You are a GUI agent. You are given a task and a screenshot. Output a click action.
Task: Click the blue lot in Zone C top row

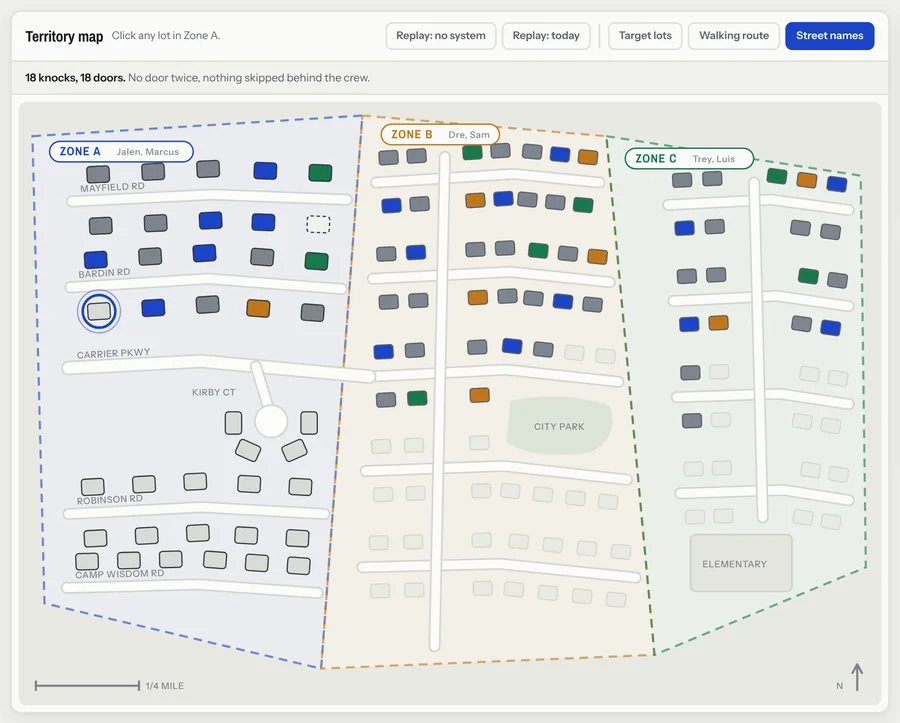(837, 184)
